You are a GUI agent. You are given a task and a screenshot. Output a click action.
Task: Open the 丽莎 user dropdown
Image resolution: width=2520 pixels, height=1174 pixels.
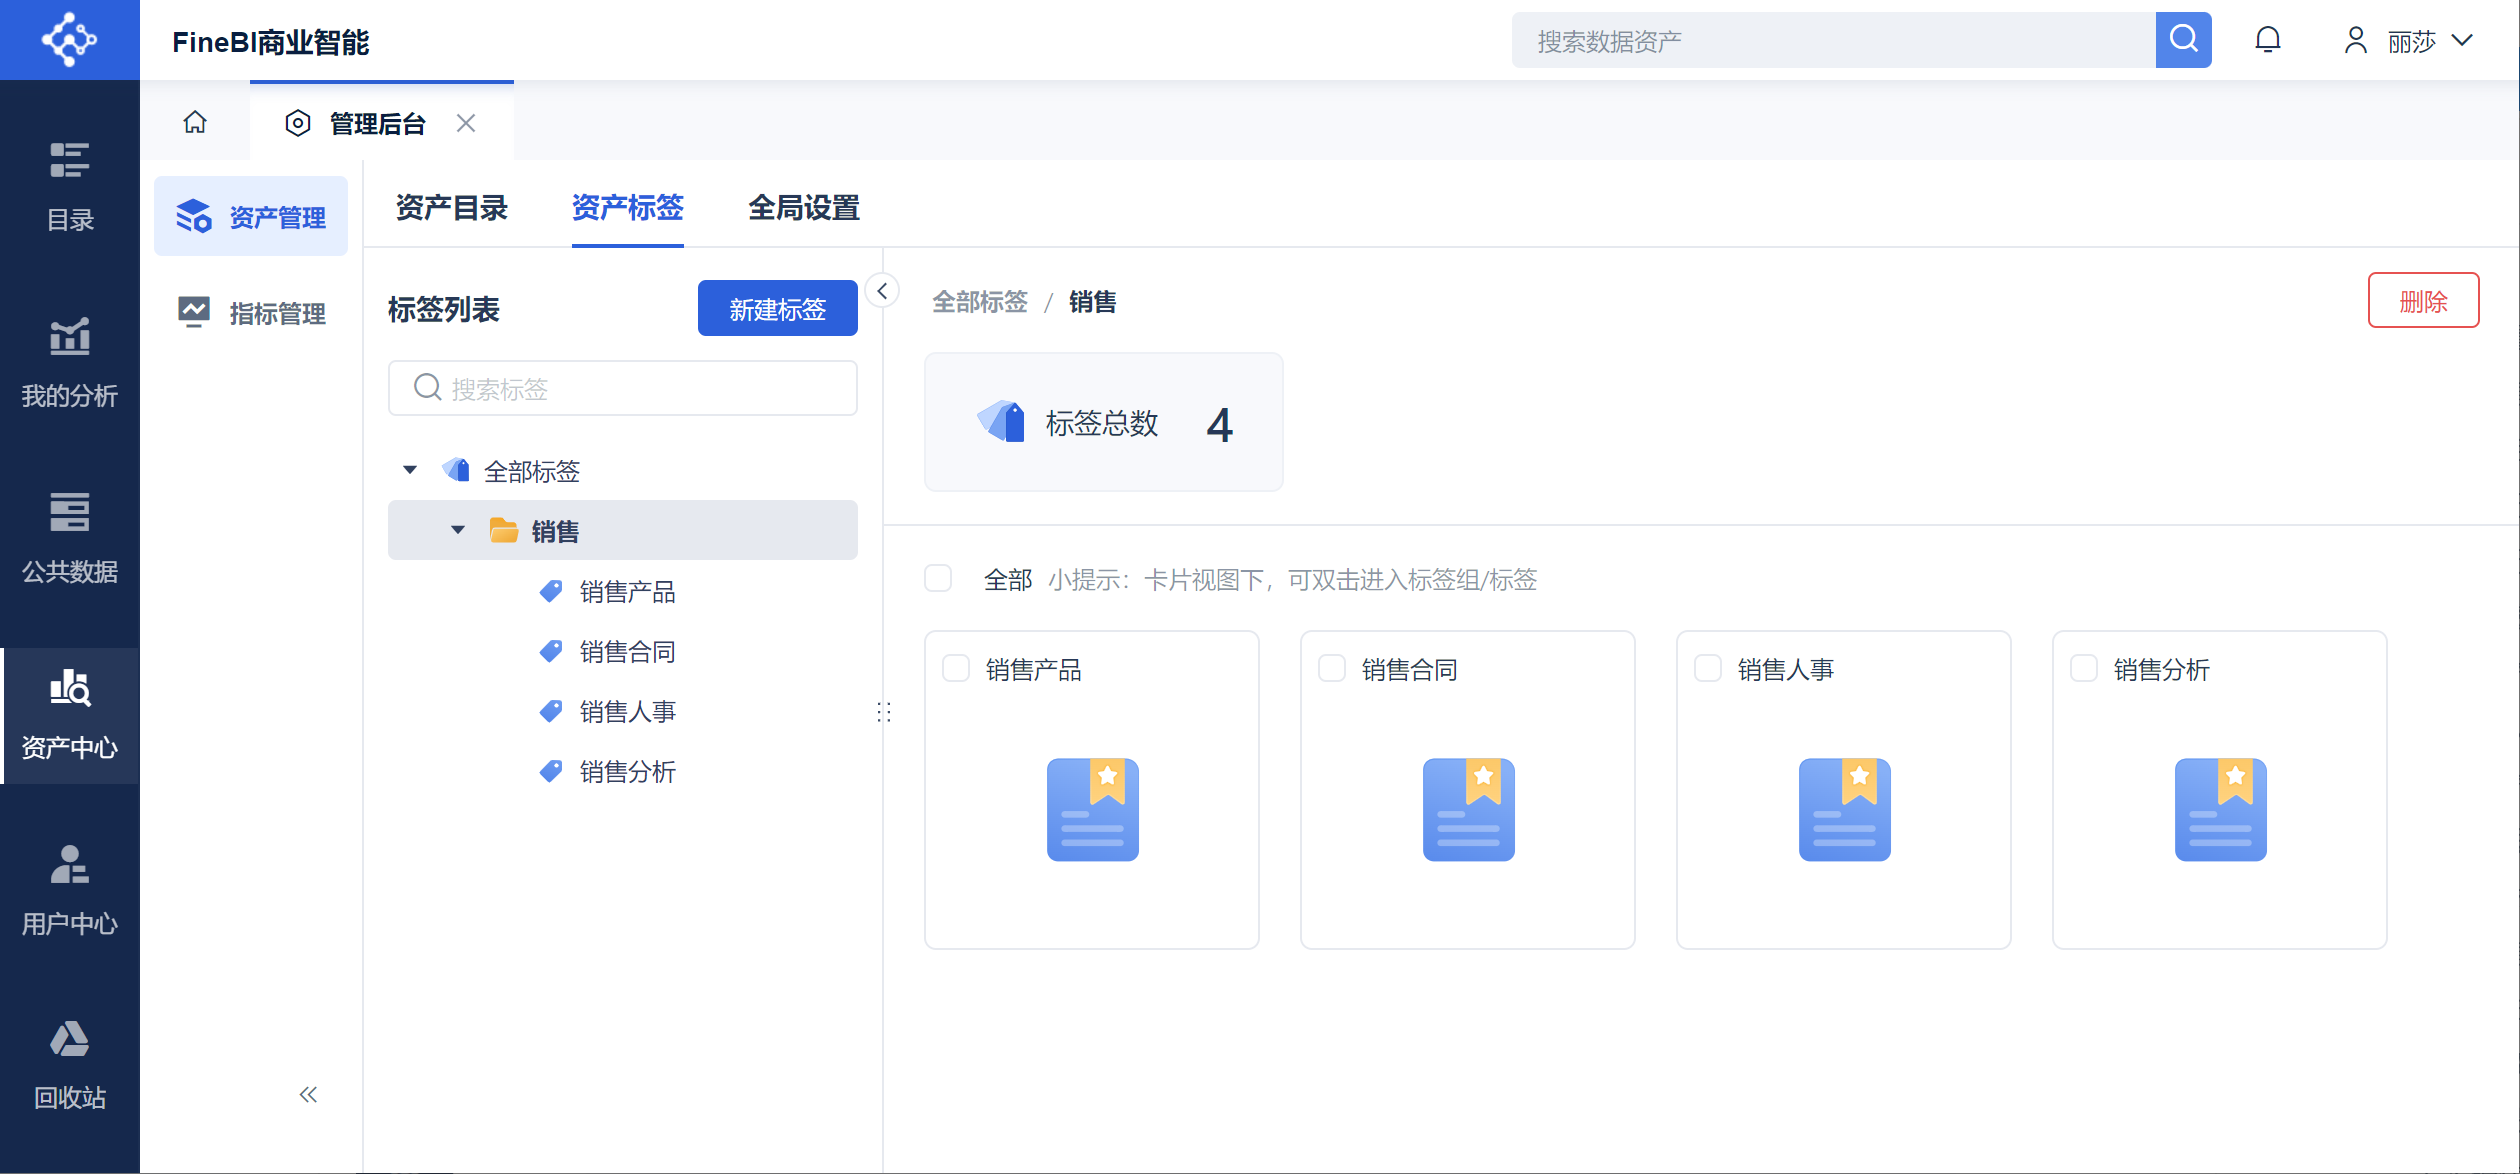pos(2410,41)
